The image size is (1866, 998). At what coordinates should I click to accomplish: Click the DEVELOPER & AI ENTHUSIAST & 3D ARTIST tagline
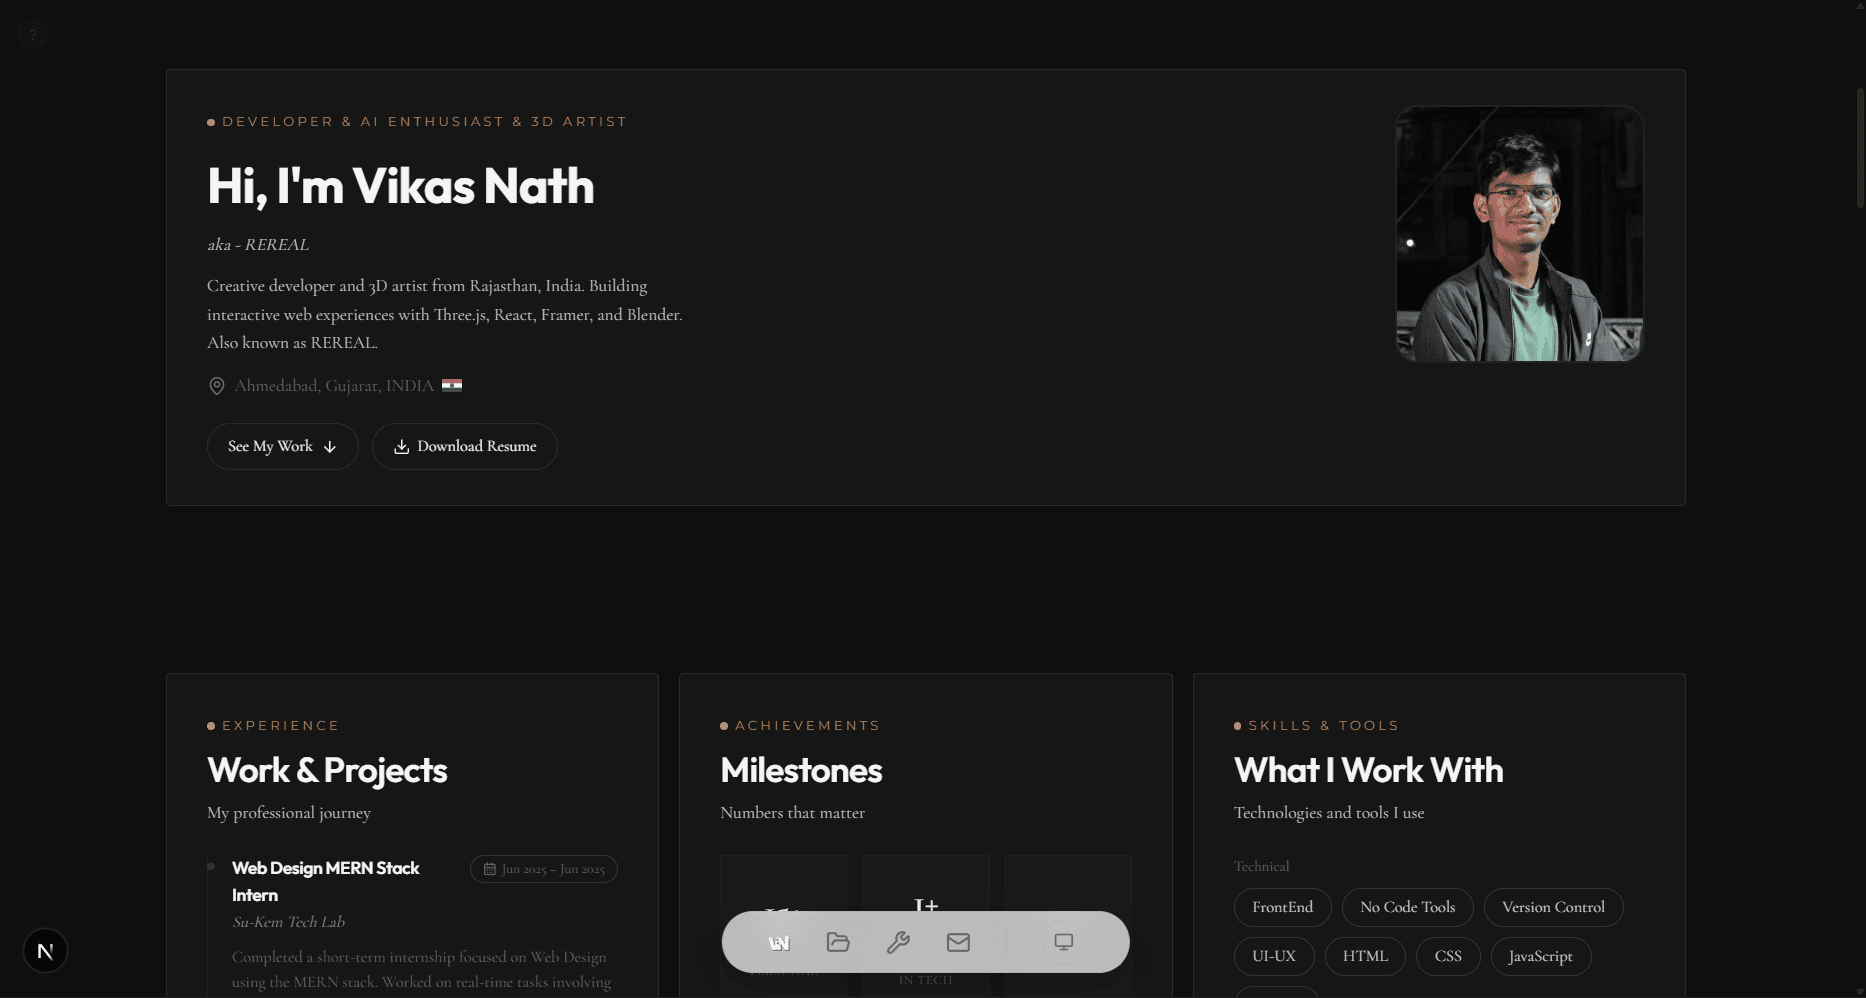[425, 121]
